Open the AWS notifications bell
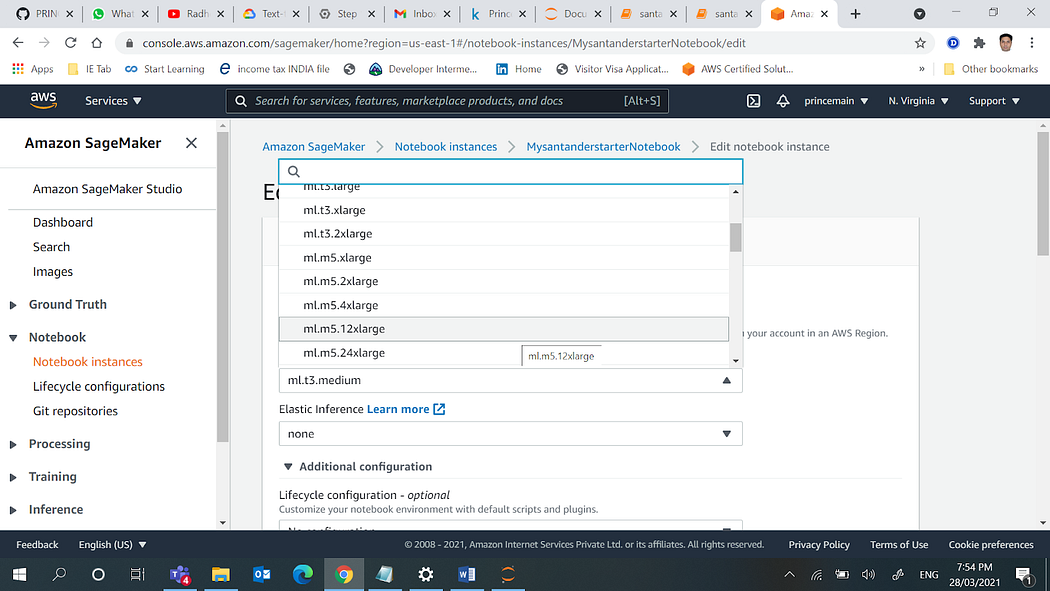 tap(783, 101)
